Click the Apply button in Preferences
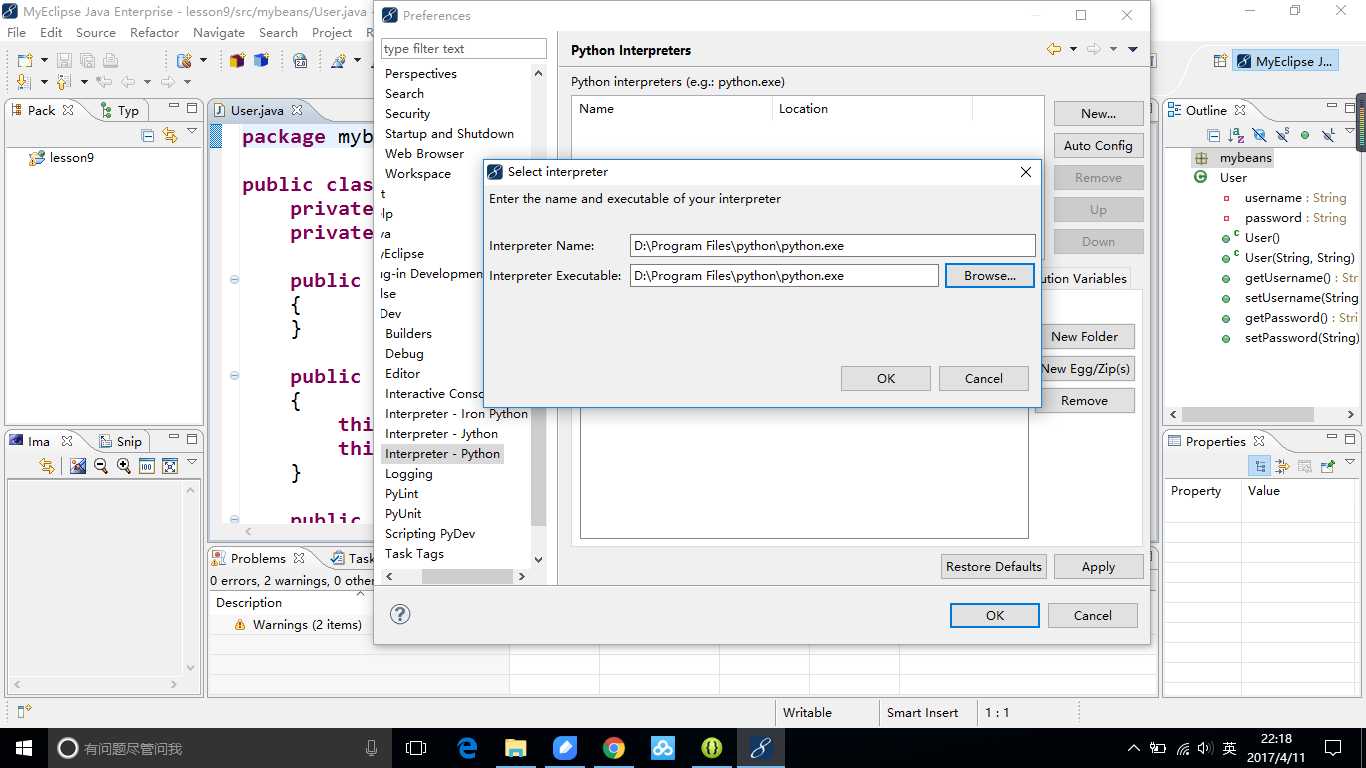The height and width of the screenshot is (768, 1366). 1098,566
